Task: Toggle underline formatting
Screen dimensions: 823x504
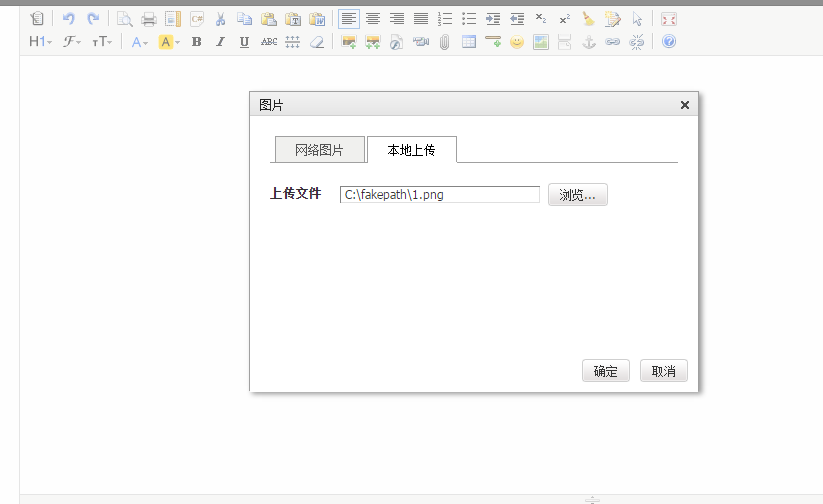Action: coord(244,41)
